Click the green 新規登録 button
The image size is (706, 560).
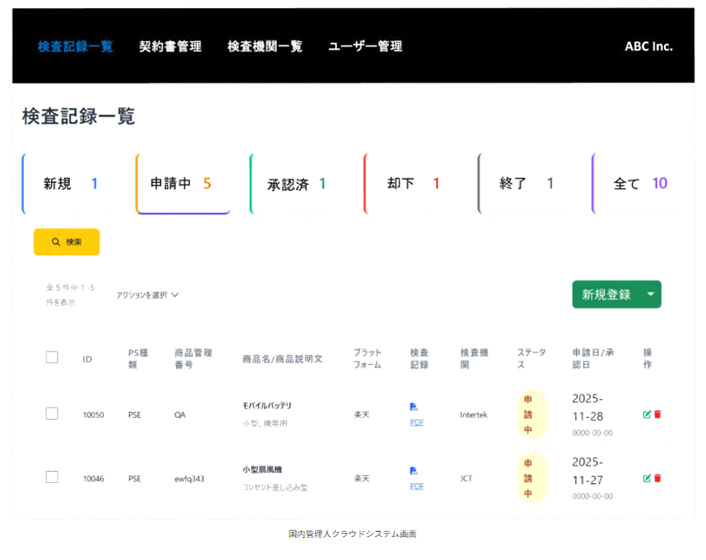(x=606, y=294)
